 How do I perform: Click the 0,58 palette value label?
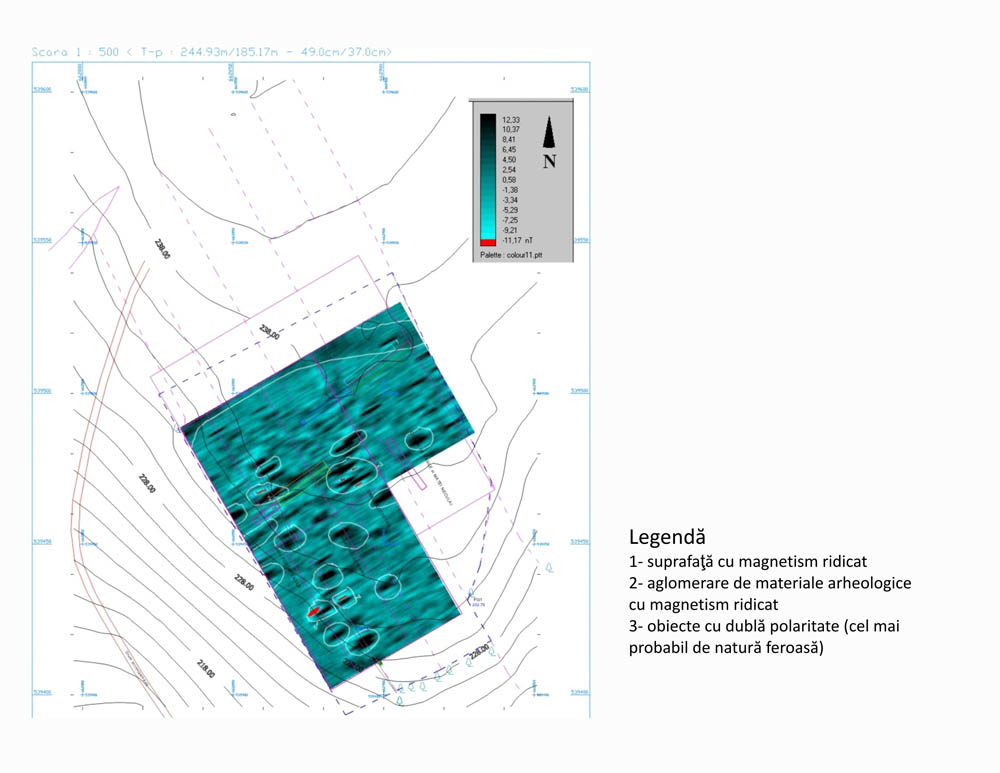pos(509,179)
